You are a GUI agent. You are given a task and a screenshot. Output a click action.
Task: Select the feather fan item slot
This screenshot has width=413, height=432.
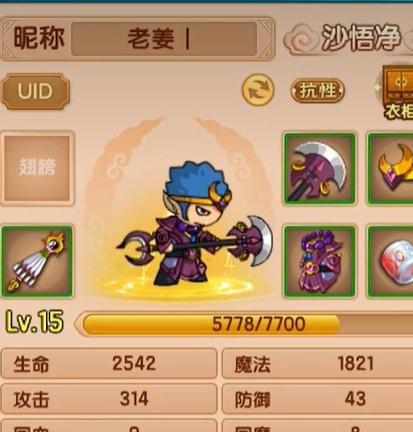37,261
